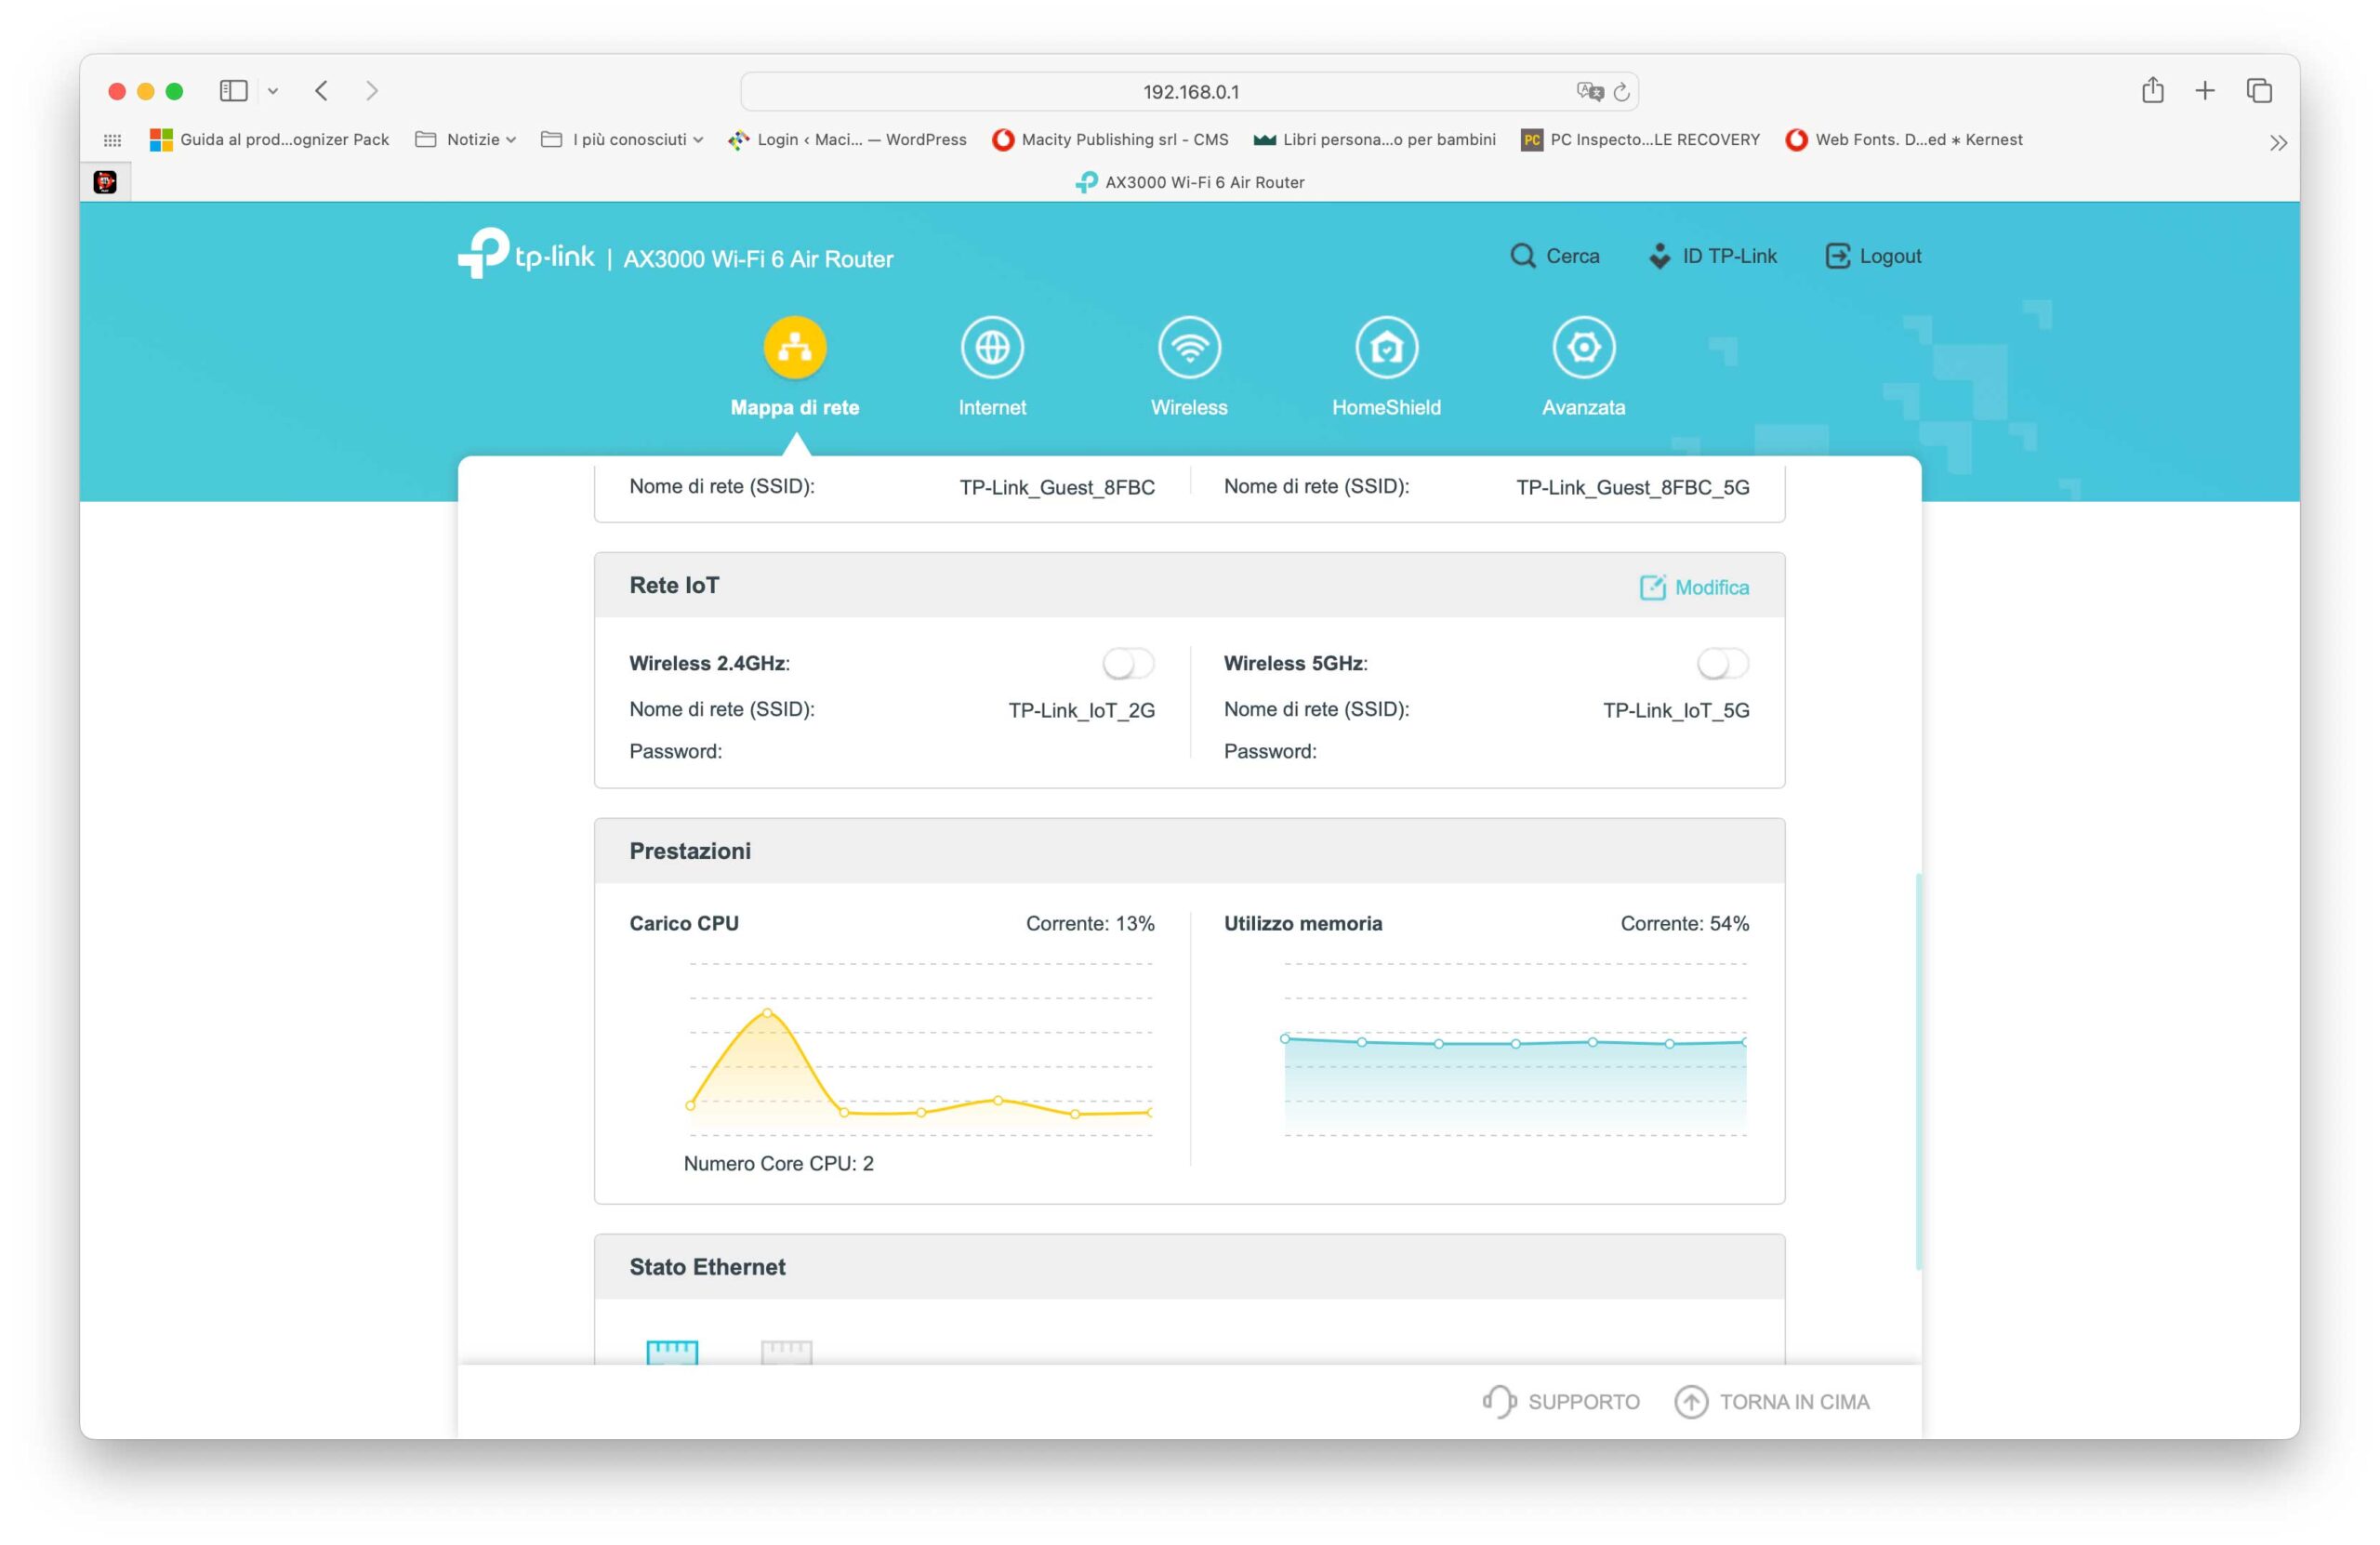Click the SUPPORTO headset icon
The height and width of the screenshot is (1545, 2380).
(x=1498, y=1401)
